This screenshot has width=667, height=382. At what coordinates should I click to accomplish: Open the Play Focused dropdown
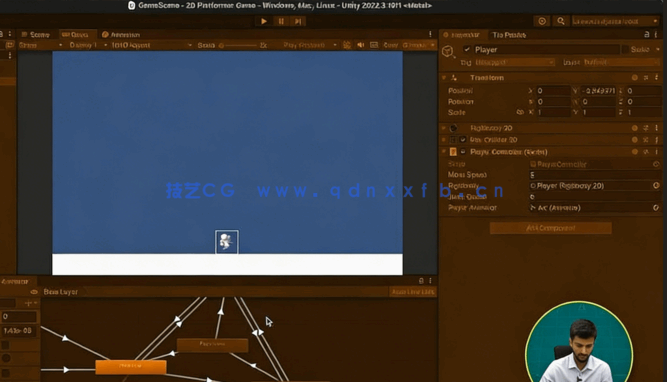point(310,45)
